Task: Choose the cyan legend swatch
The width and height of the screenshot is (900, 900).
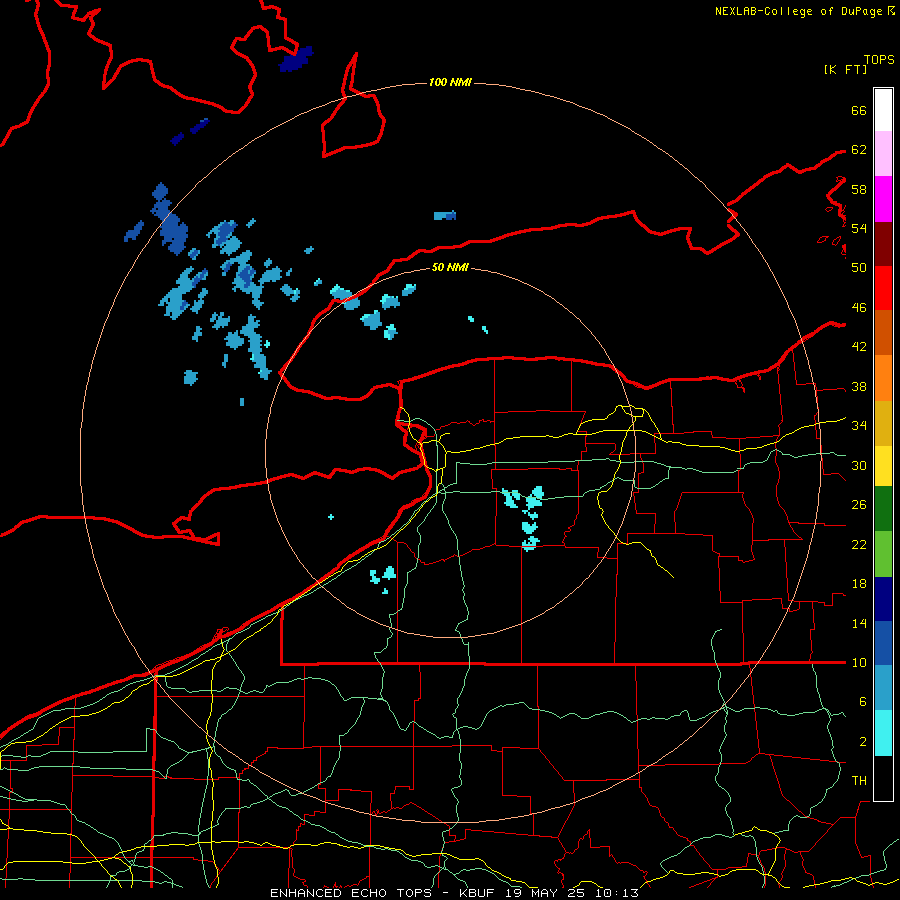Action: pos(883,733)
